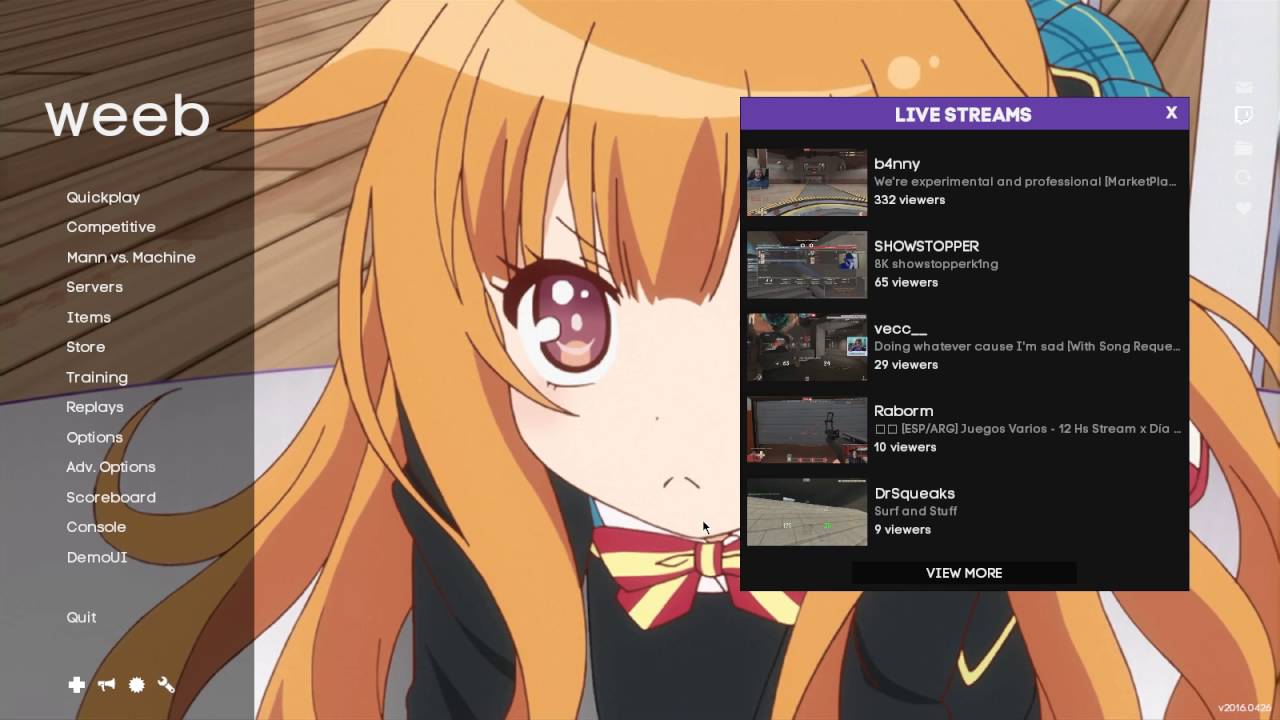Click the weeb logo title
This screenshot has height=720, width=1280.
[x=127, y=116]
